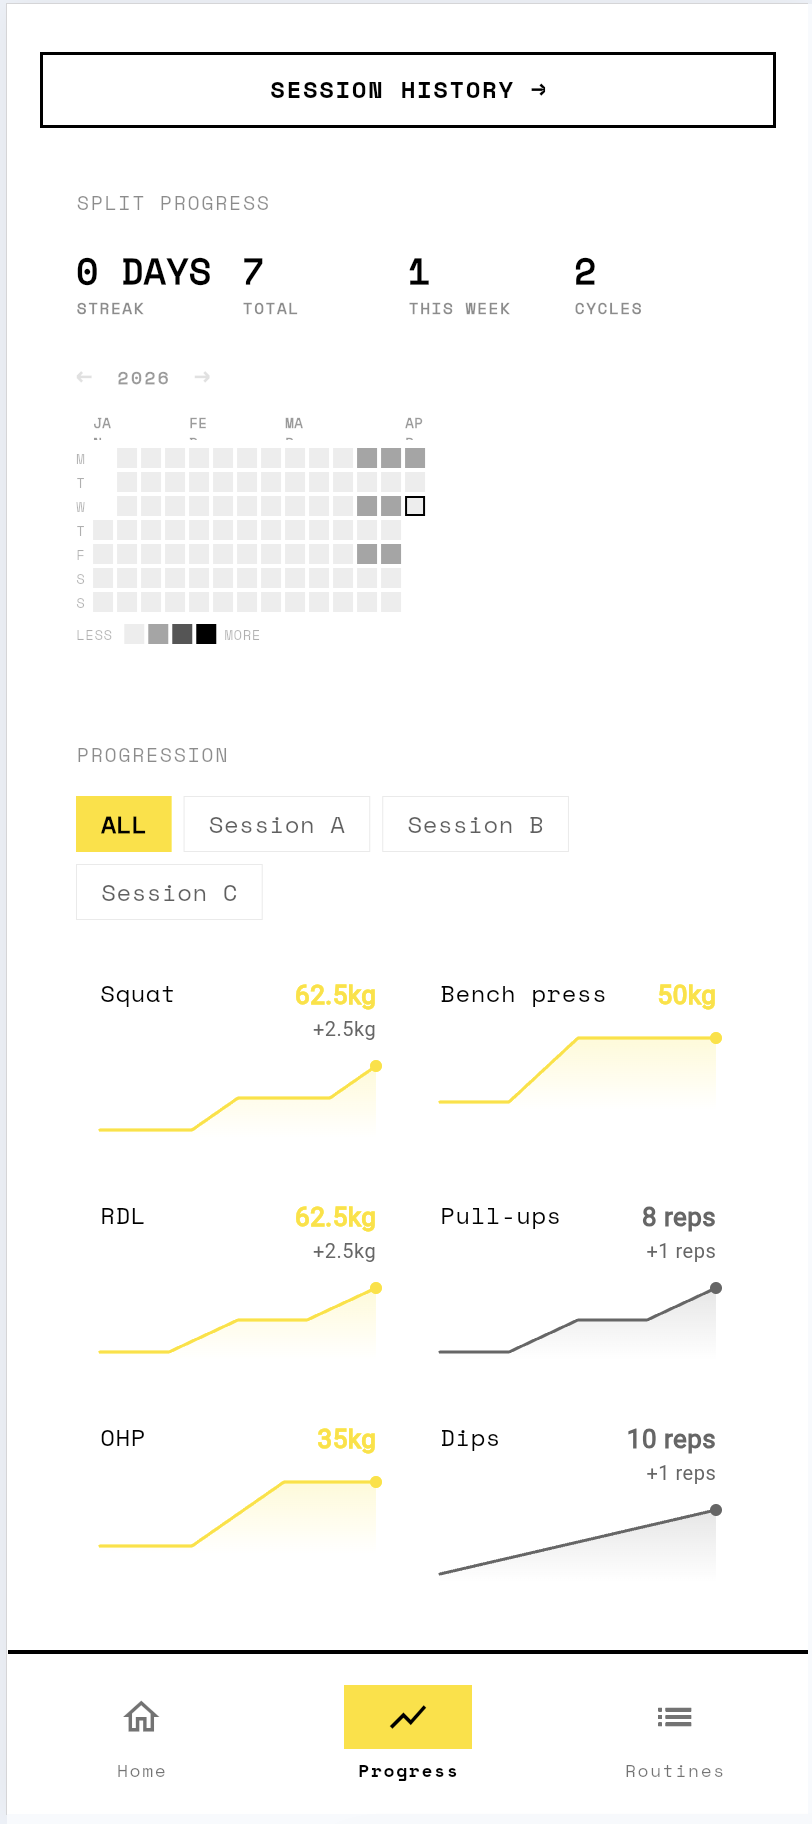Enable the ALL progression filter

(123, 824)
